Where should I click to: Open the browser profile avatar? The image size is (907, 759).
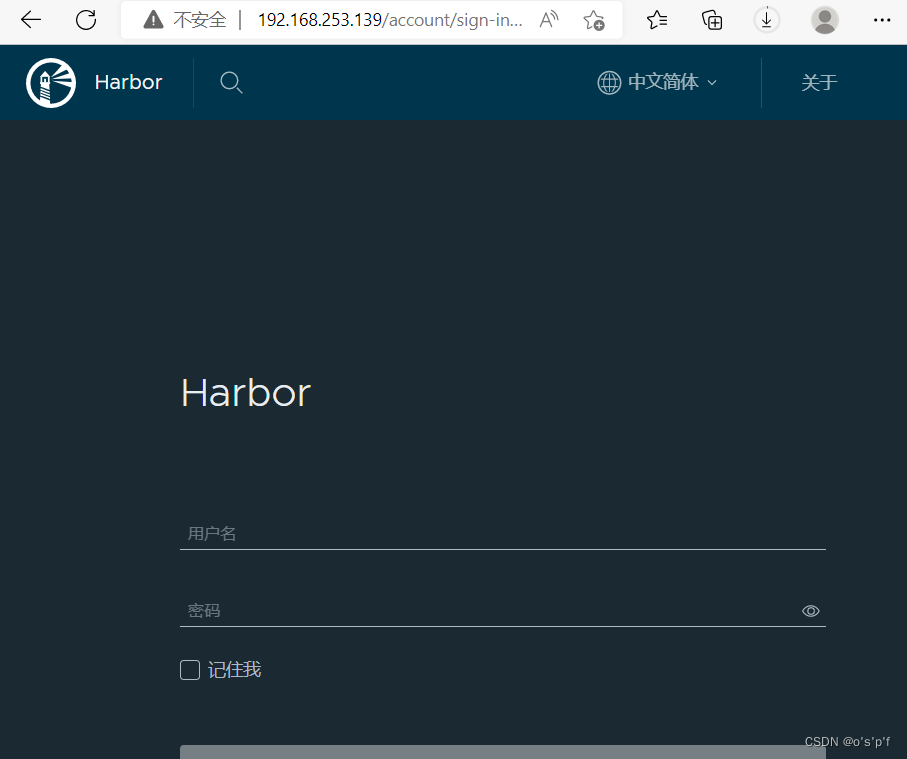pos(824,20)
